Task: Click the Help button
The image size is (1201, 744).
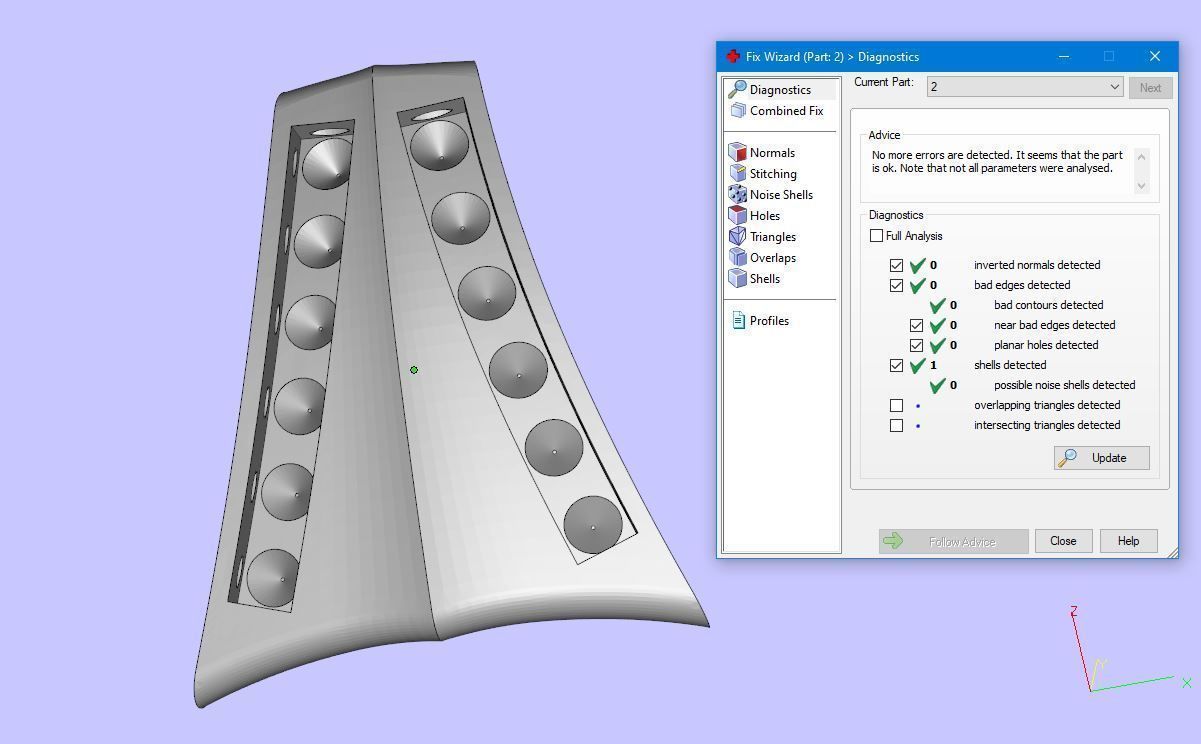Action: click(1128, 541)
